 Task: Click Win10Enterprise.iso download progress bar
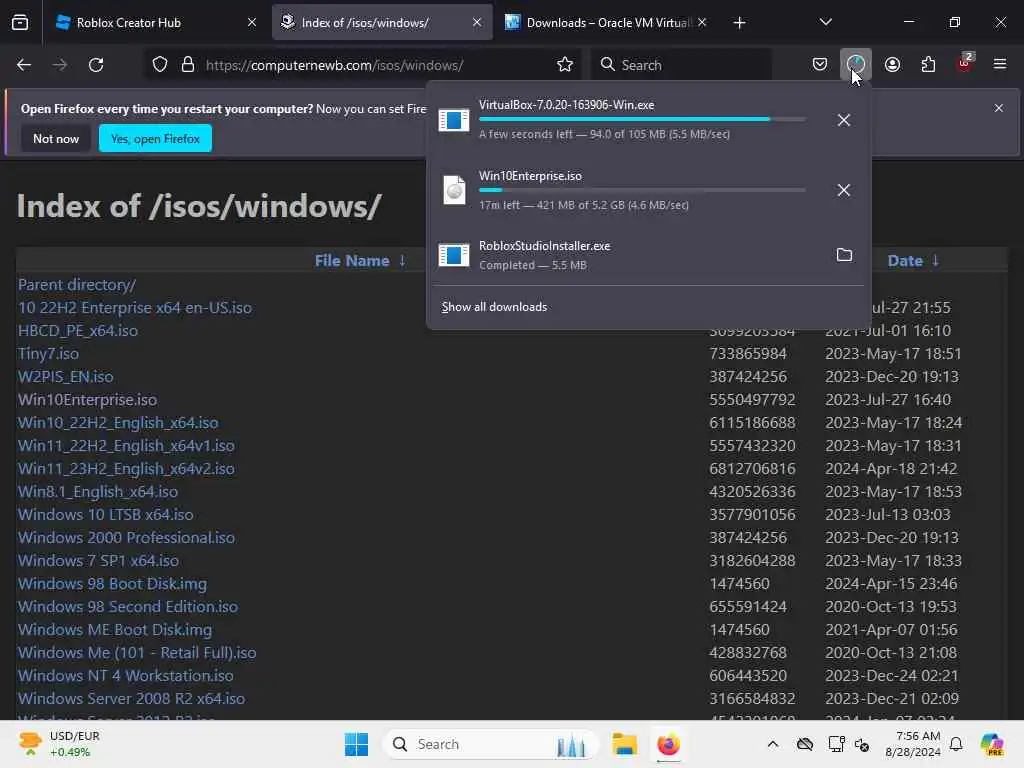[642, 190]
